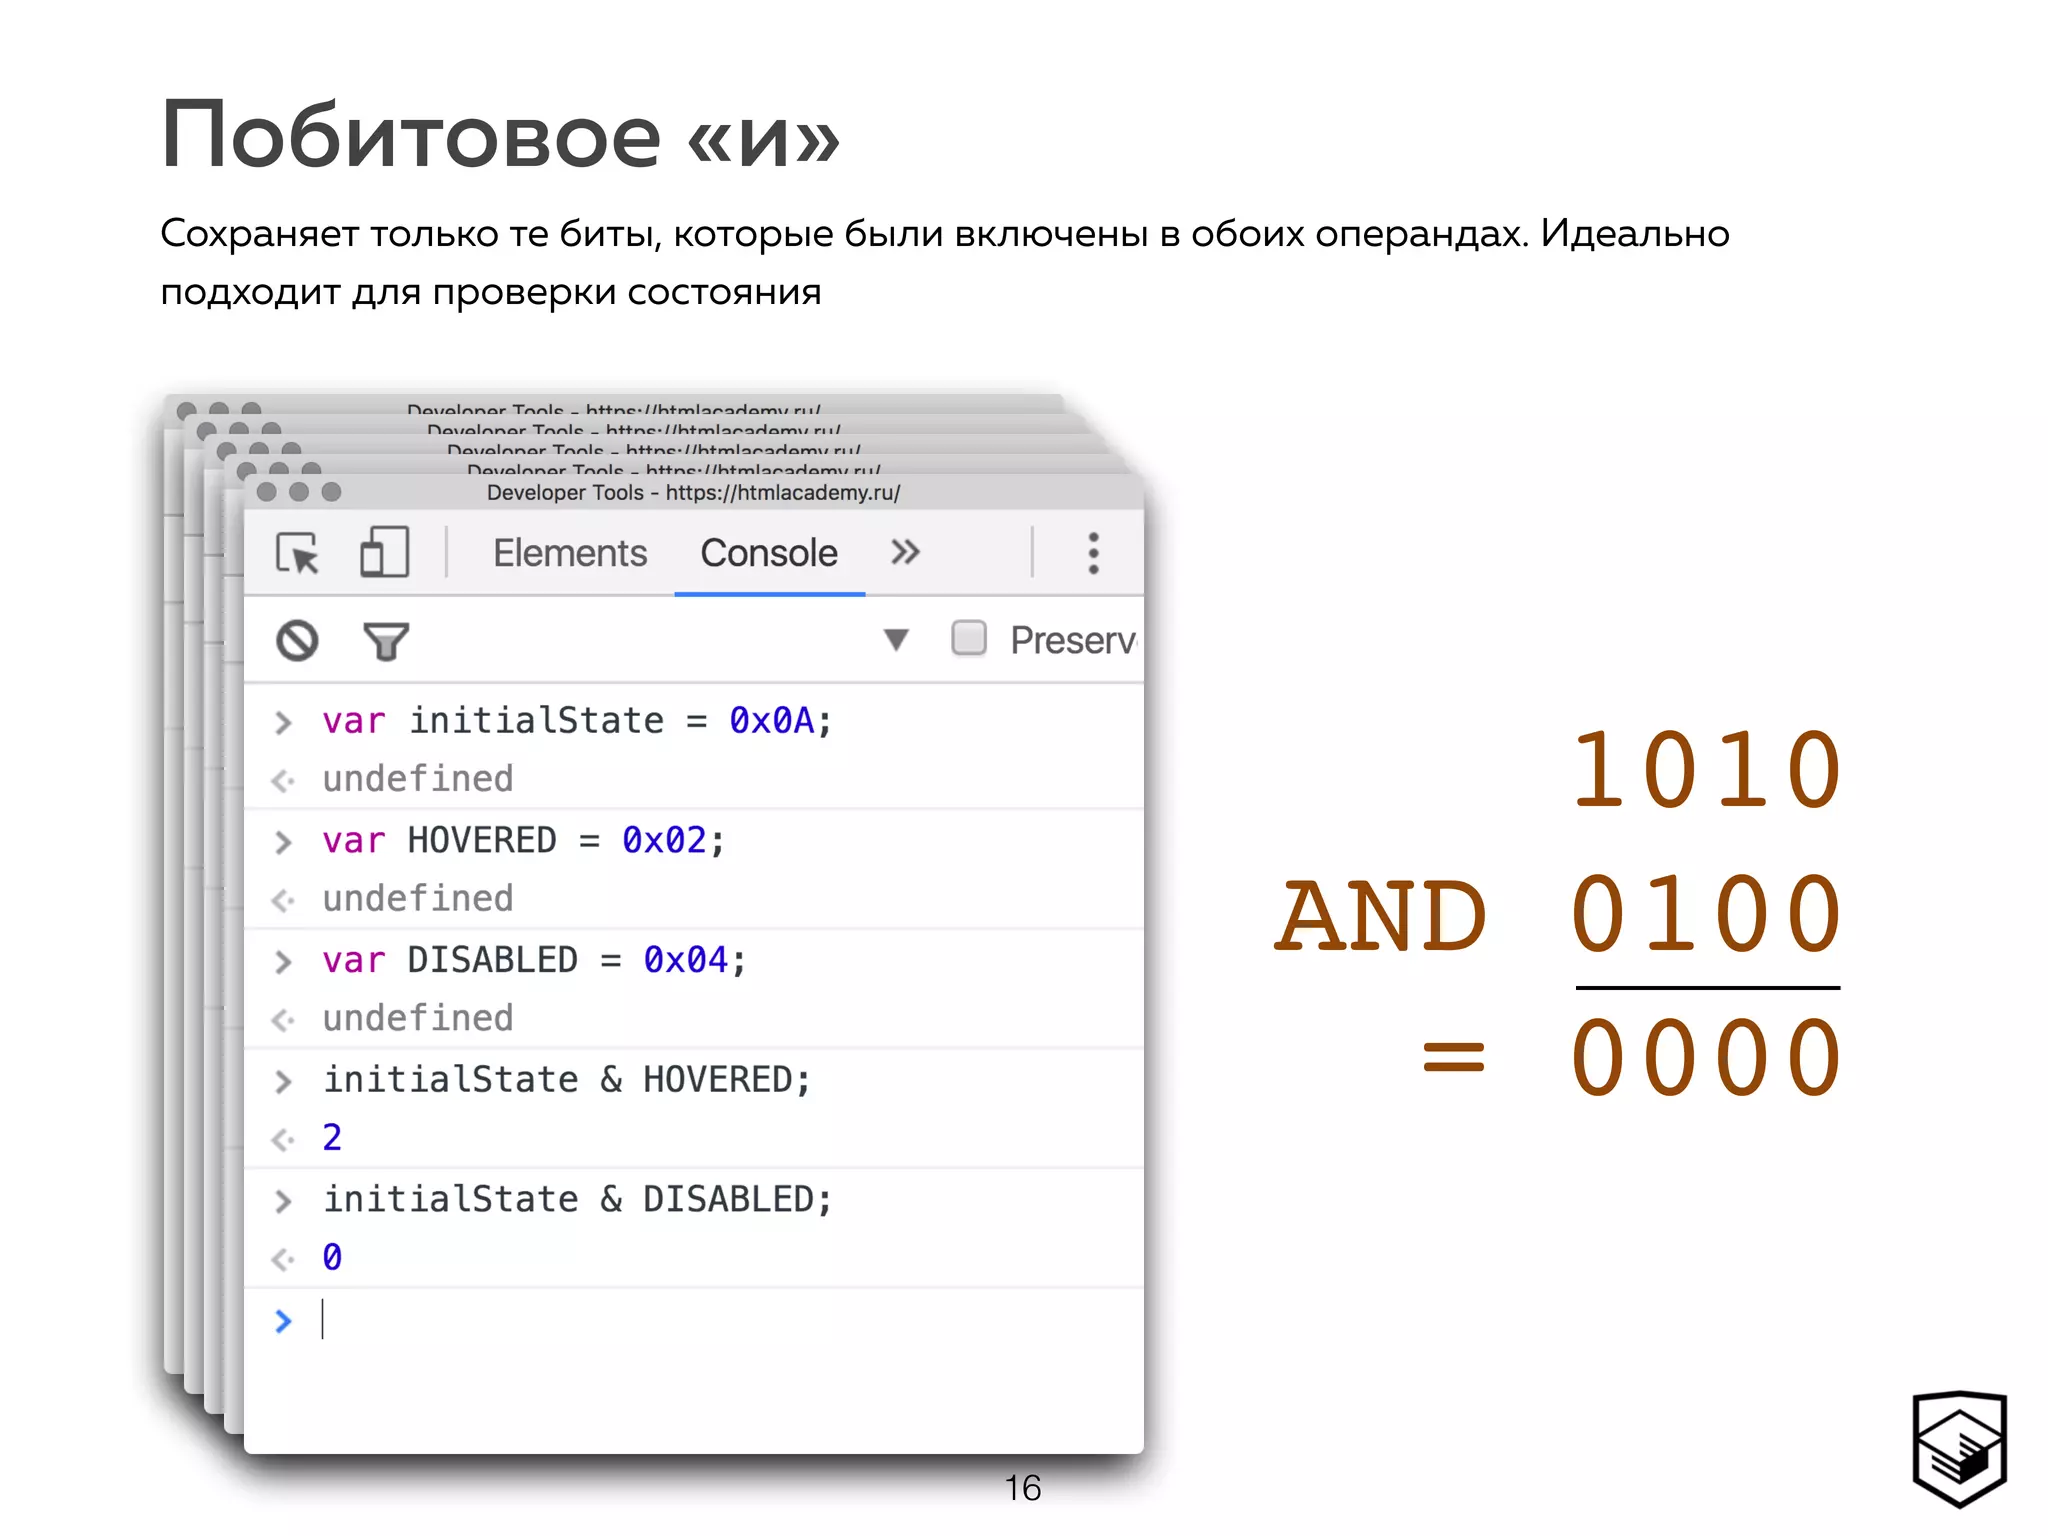Expand more tabs with double chevron
This screenshot has width=2048, height=1536.
coord(905,552)
